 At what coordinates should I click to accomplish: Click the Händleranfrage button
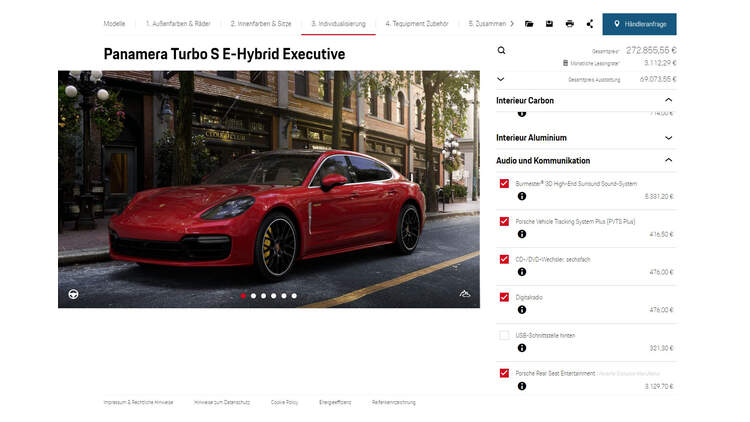click(639, 24)
